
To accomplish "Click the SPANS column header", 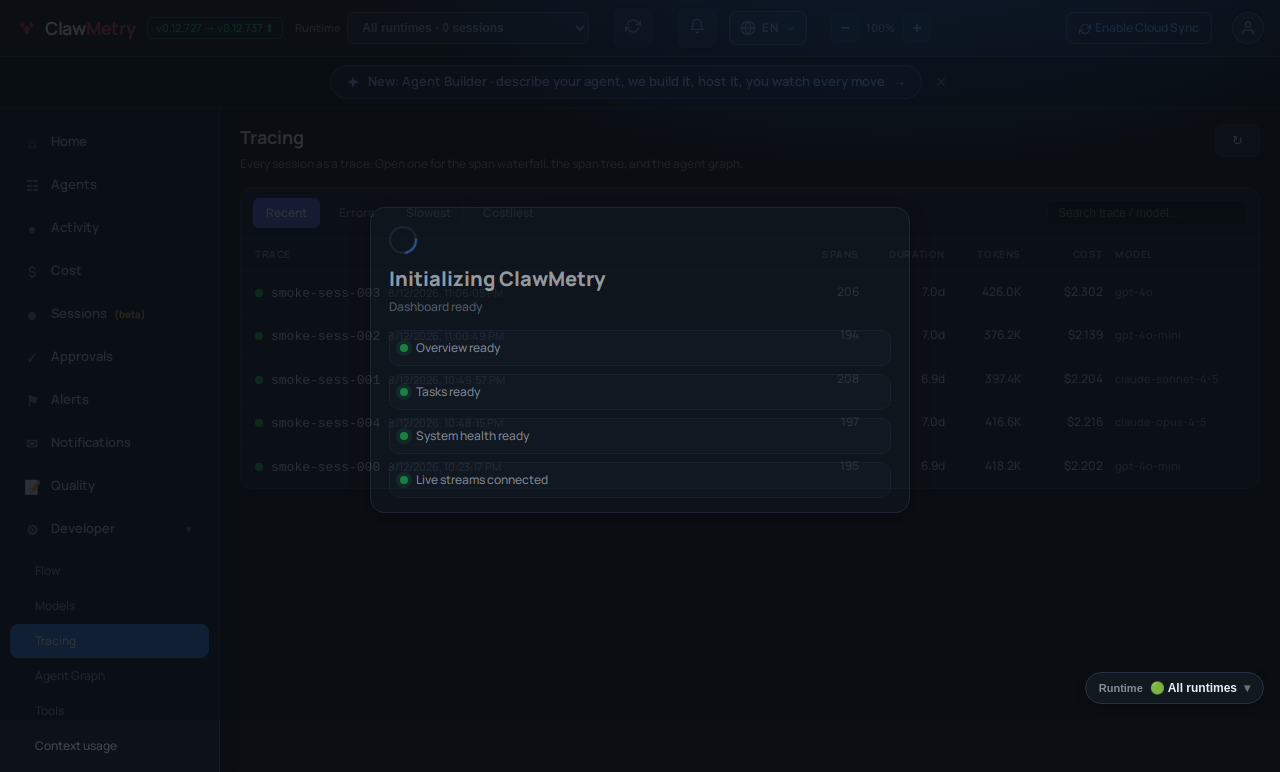I will point(840,255).
